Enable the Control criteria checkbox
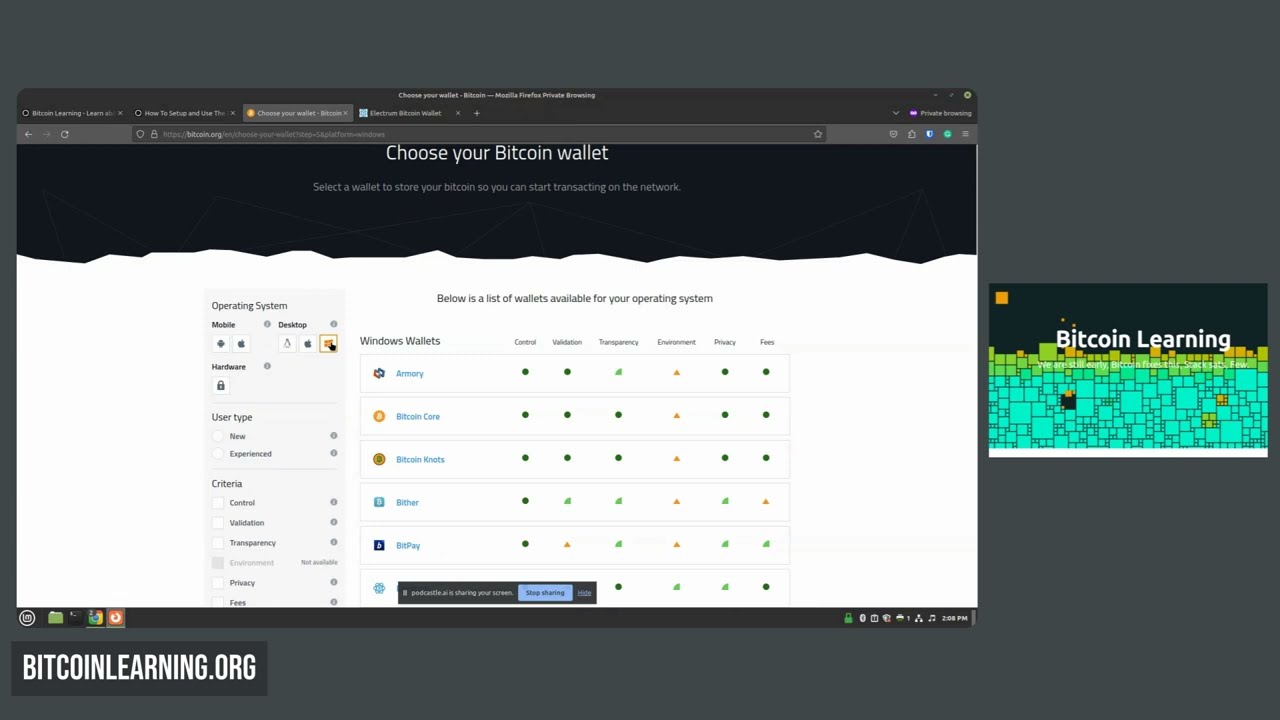Image resolution: width=1280 pixels, height=720 pixels. pyautogui.click(x=218, y=503)
